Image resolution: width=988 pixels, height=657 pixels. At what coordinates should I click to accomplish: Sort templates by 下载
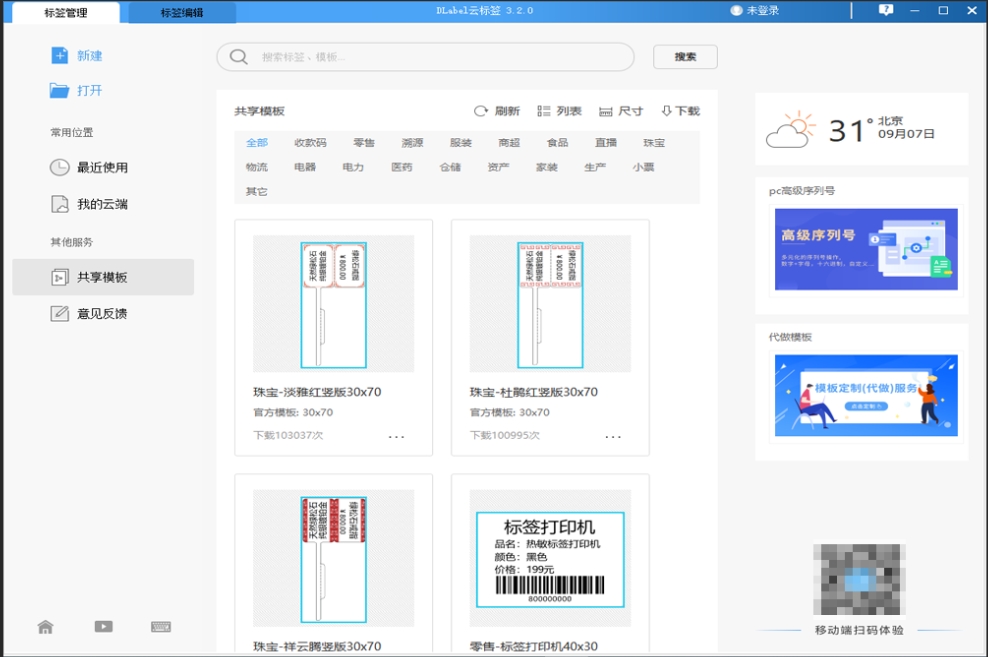681,111
